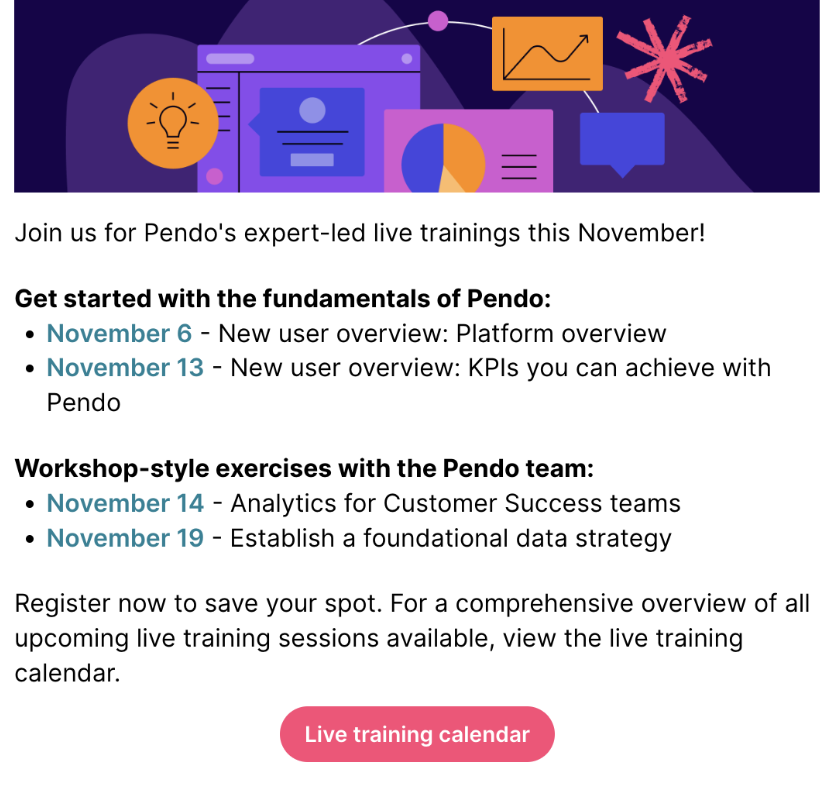Click the 'Get started with the fundamentals' heading
824x796 pixels.
click(283, 298)
